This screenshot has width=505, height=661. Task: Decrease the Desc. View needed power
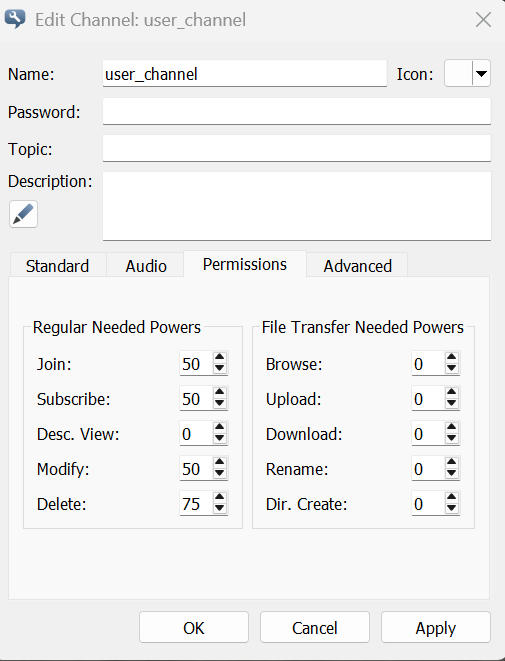pyautogui.click(x=219, y=438)
